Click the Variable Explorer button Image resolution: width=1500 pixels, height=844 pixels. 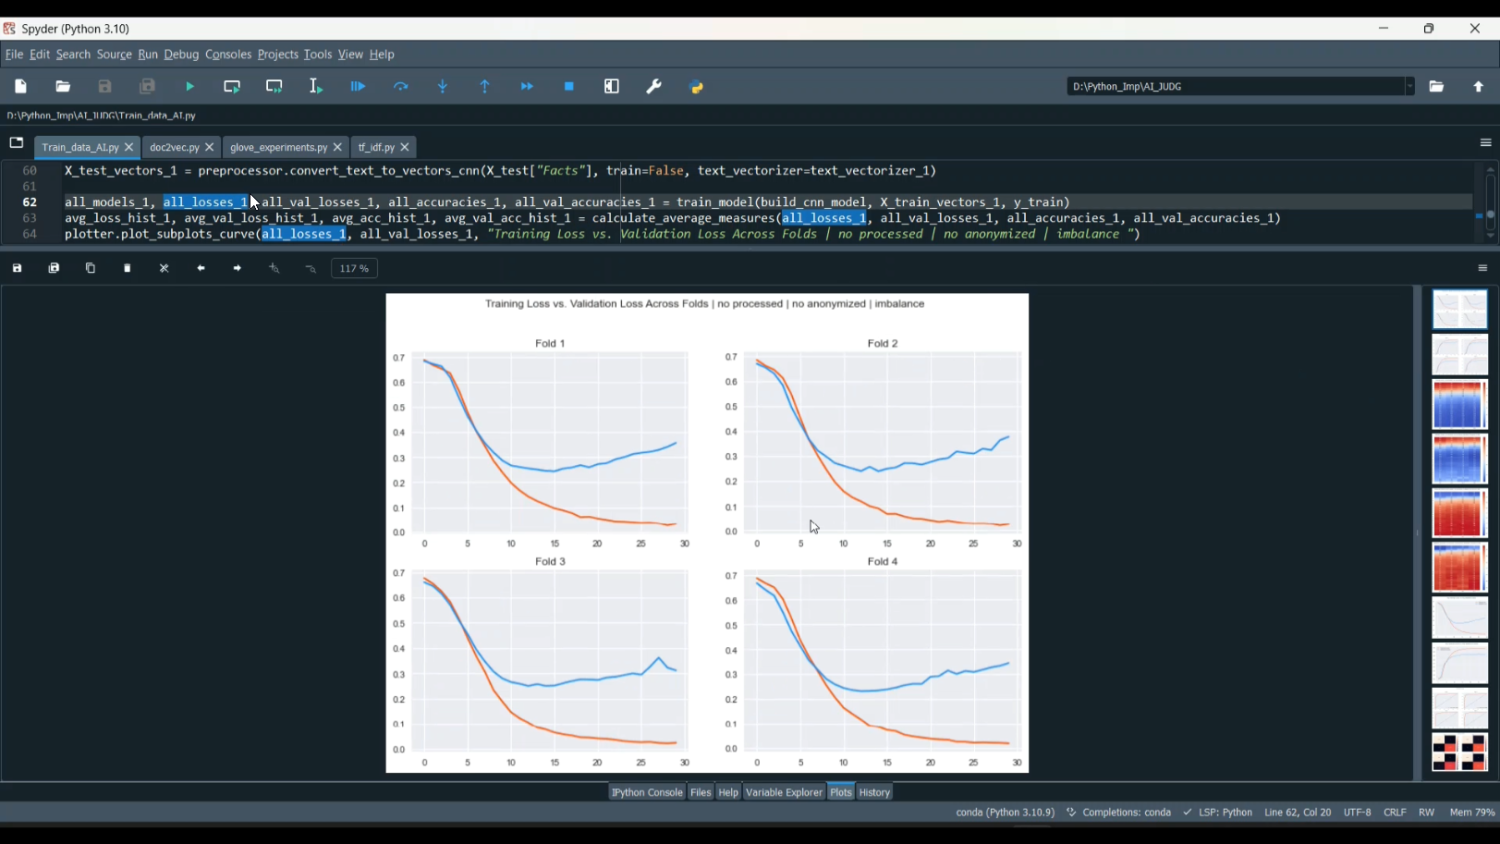(x=783, y=792)
